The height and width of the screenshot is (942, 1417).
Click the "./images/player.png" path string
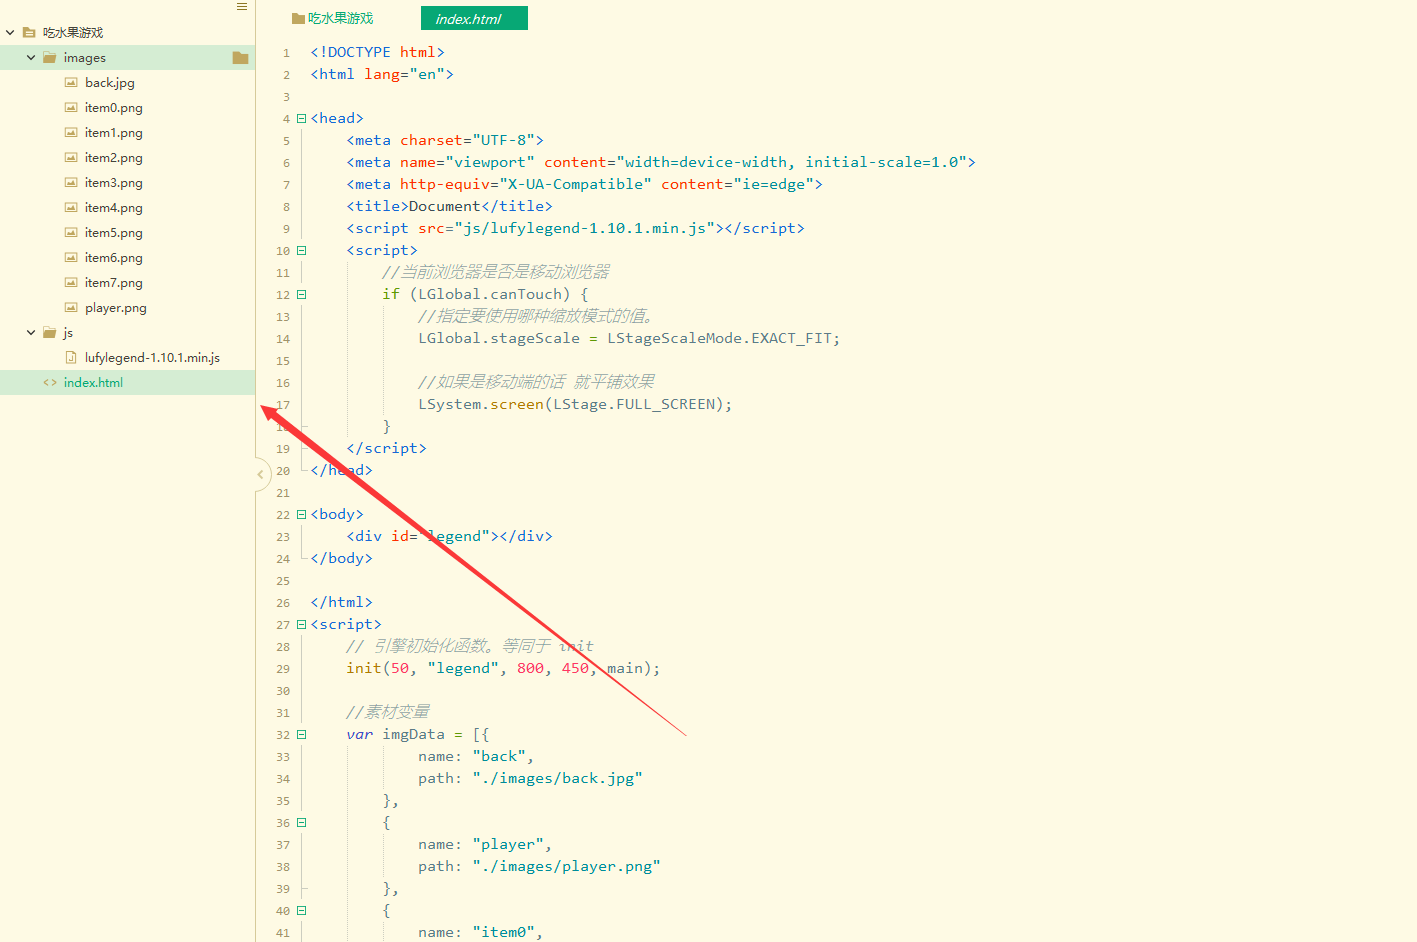tap(566, 866)
